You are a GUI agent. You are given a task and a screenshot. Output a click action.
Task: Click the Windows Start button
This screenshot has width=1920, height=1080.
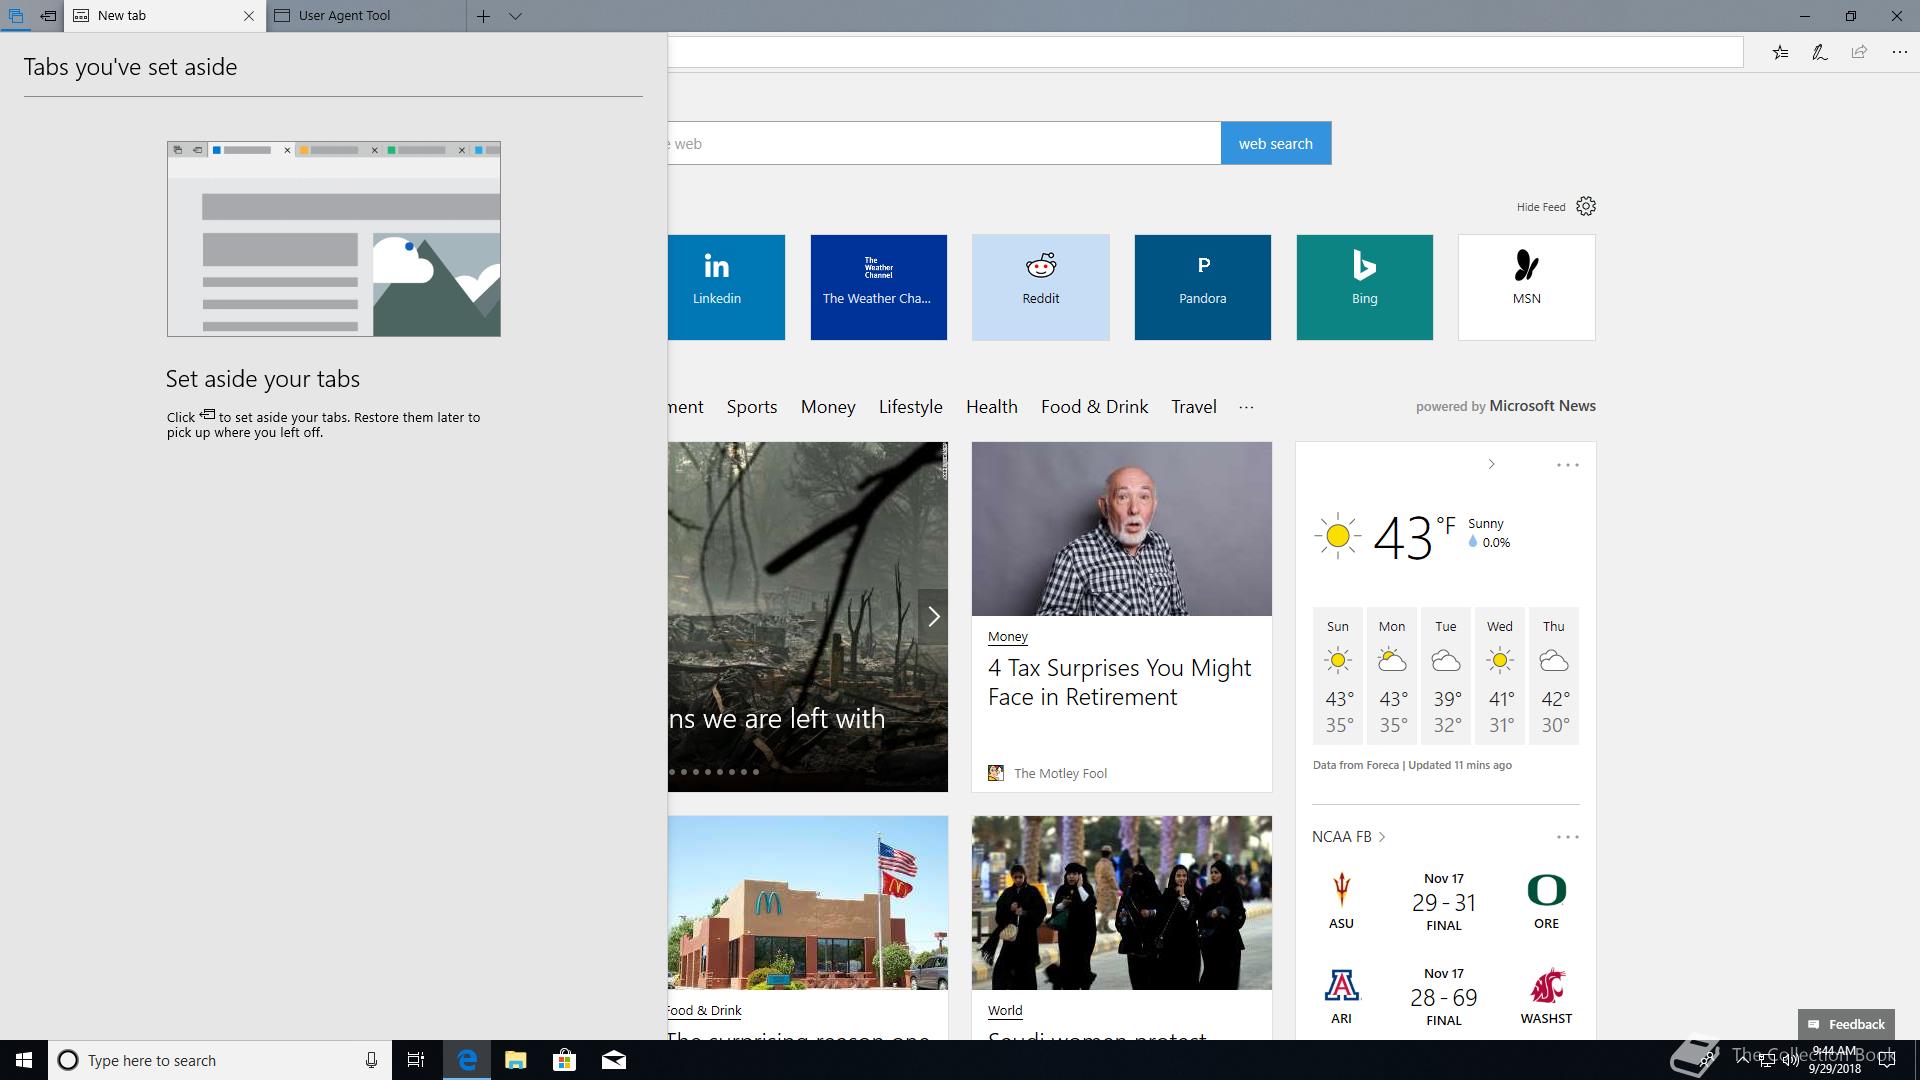click(x=24, y=1060)
